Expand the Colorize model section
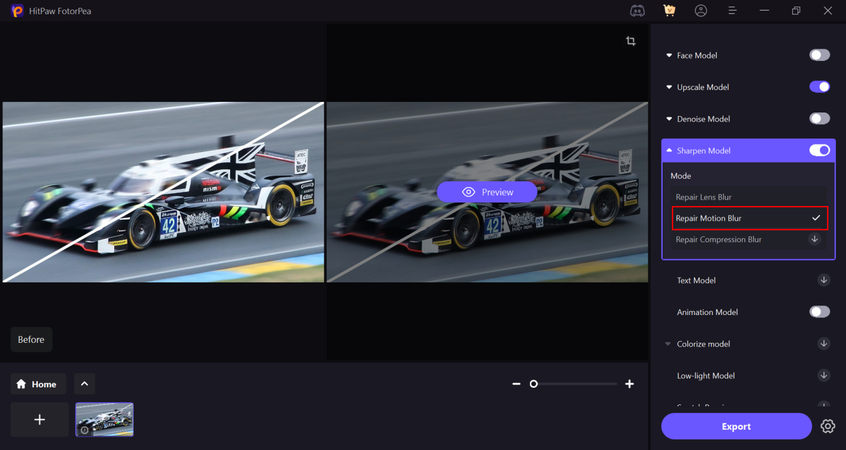This screenshot has width=846, height=450. coord(668,344)
